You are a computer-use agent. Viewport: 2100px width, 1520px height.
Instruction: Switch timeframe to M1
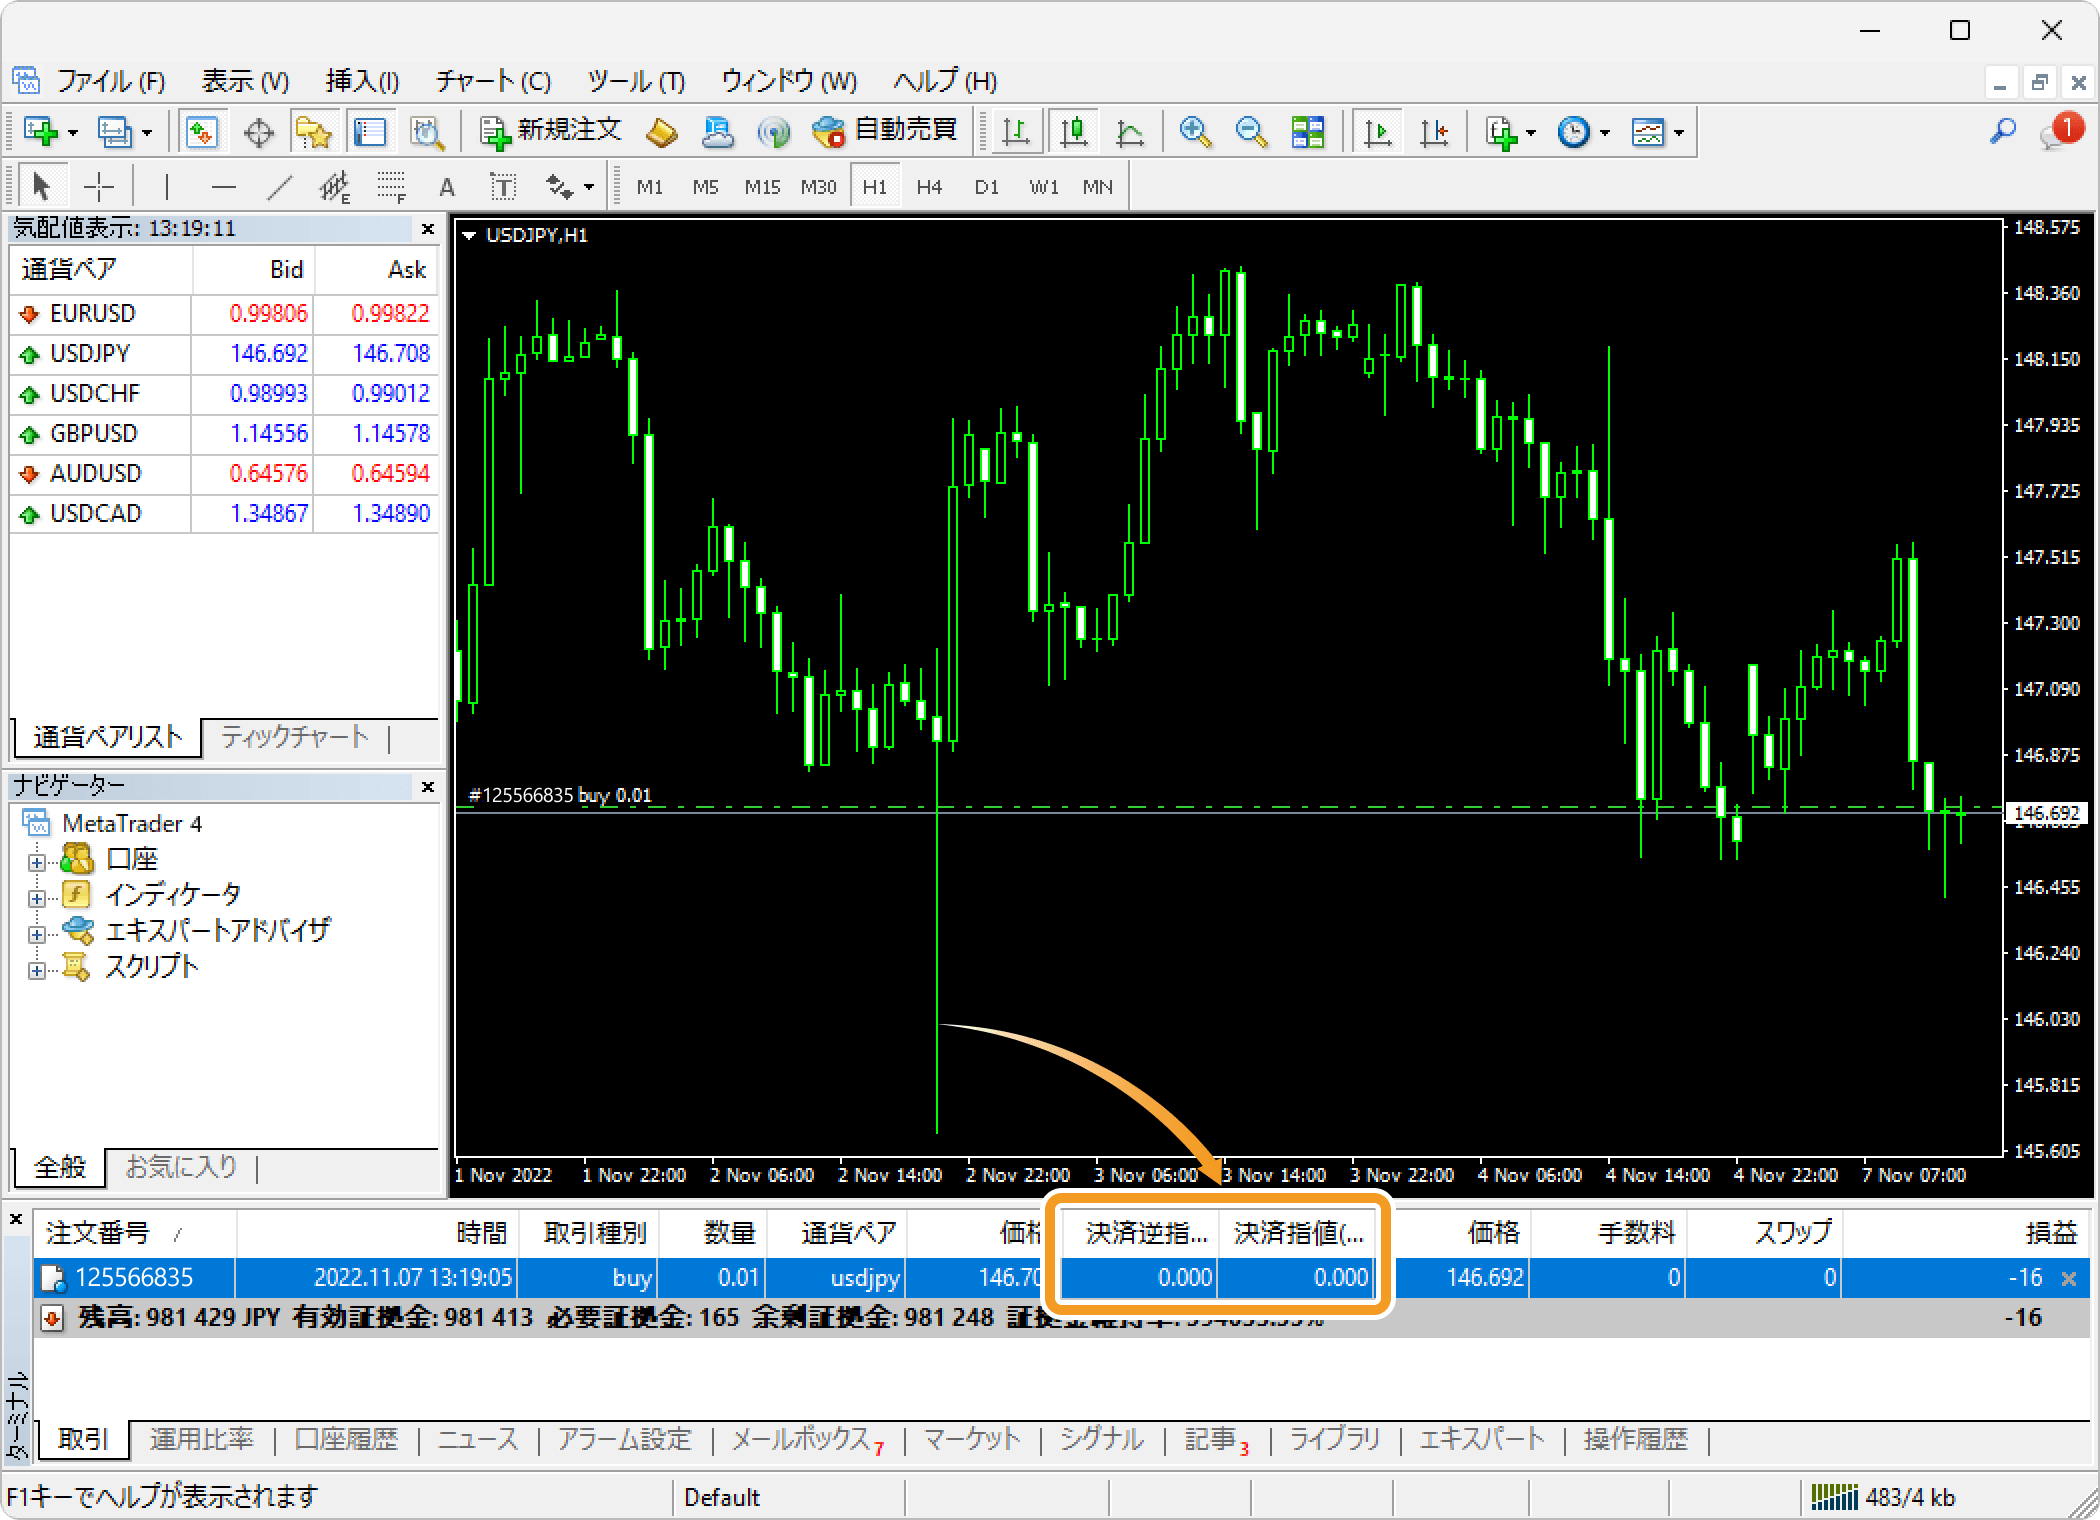coord(650,187)
